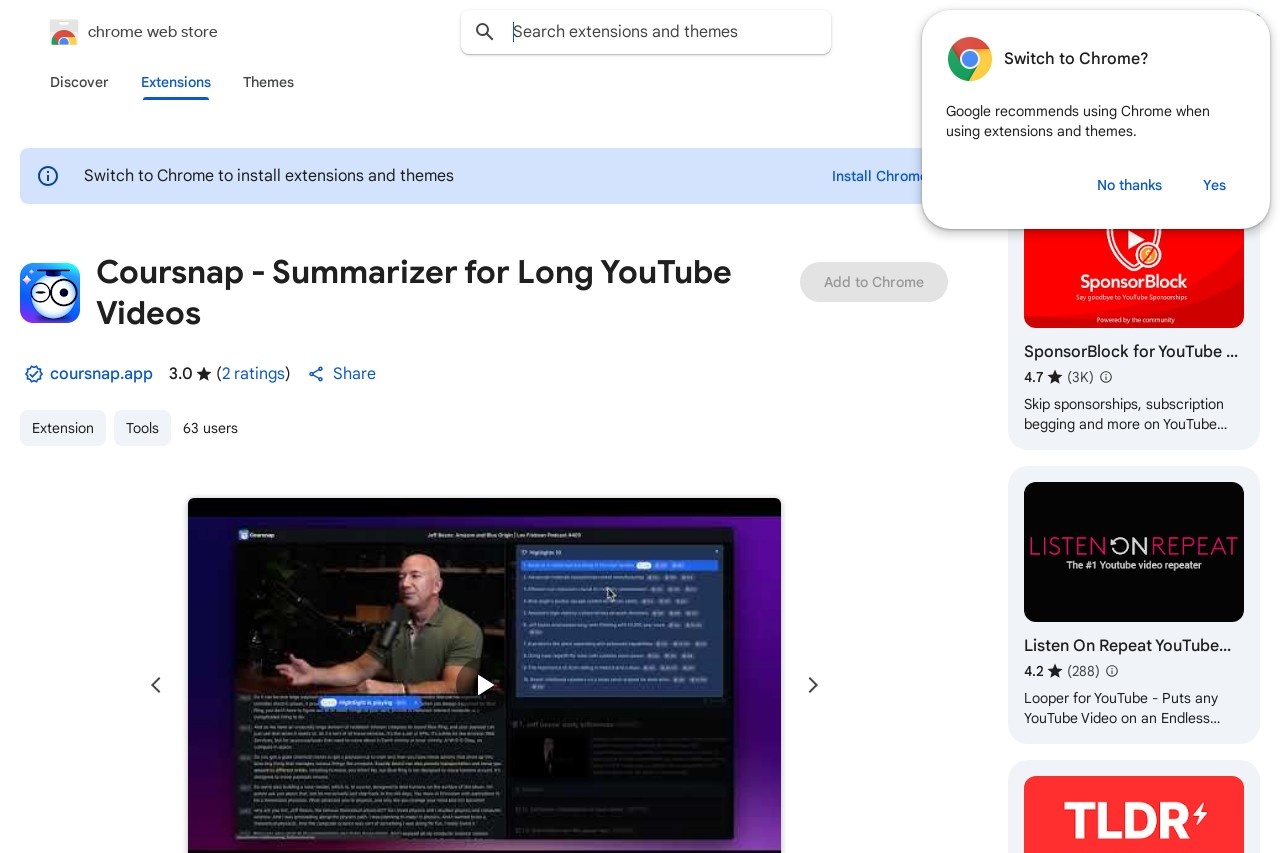
Task: Click the Search extensions and themes field
Action: pos(646,32)
